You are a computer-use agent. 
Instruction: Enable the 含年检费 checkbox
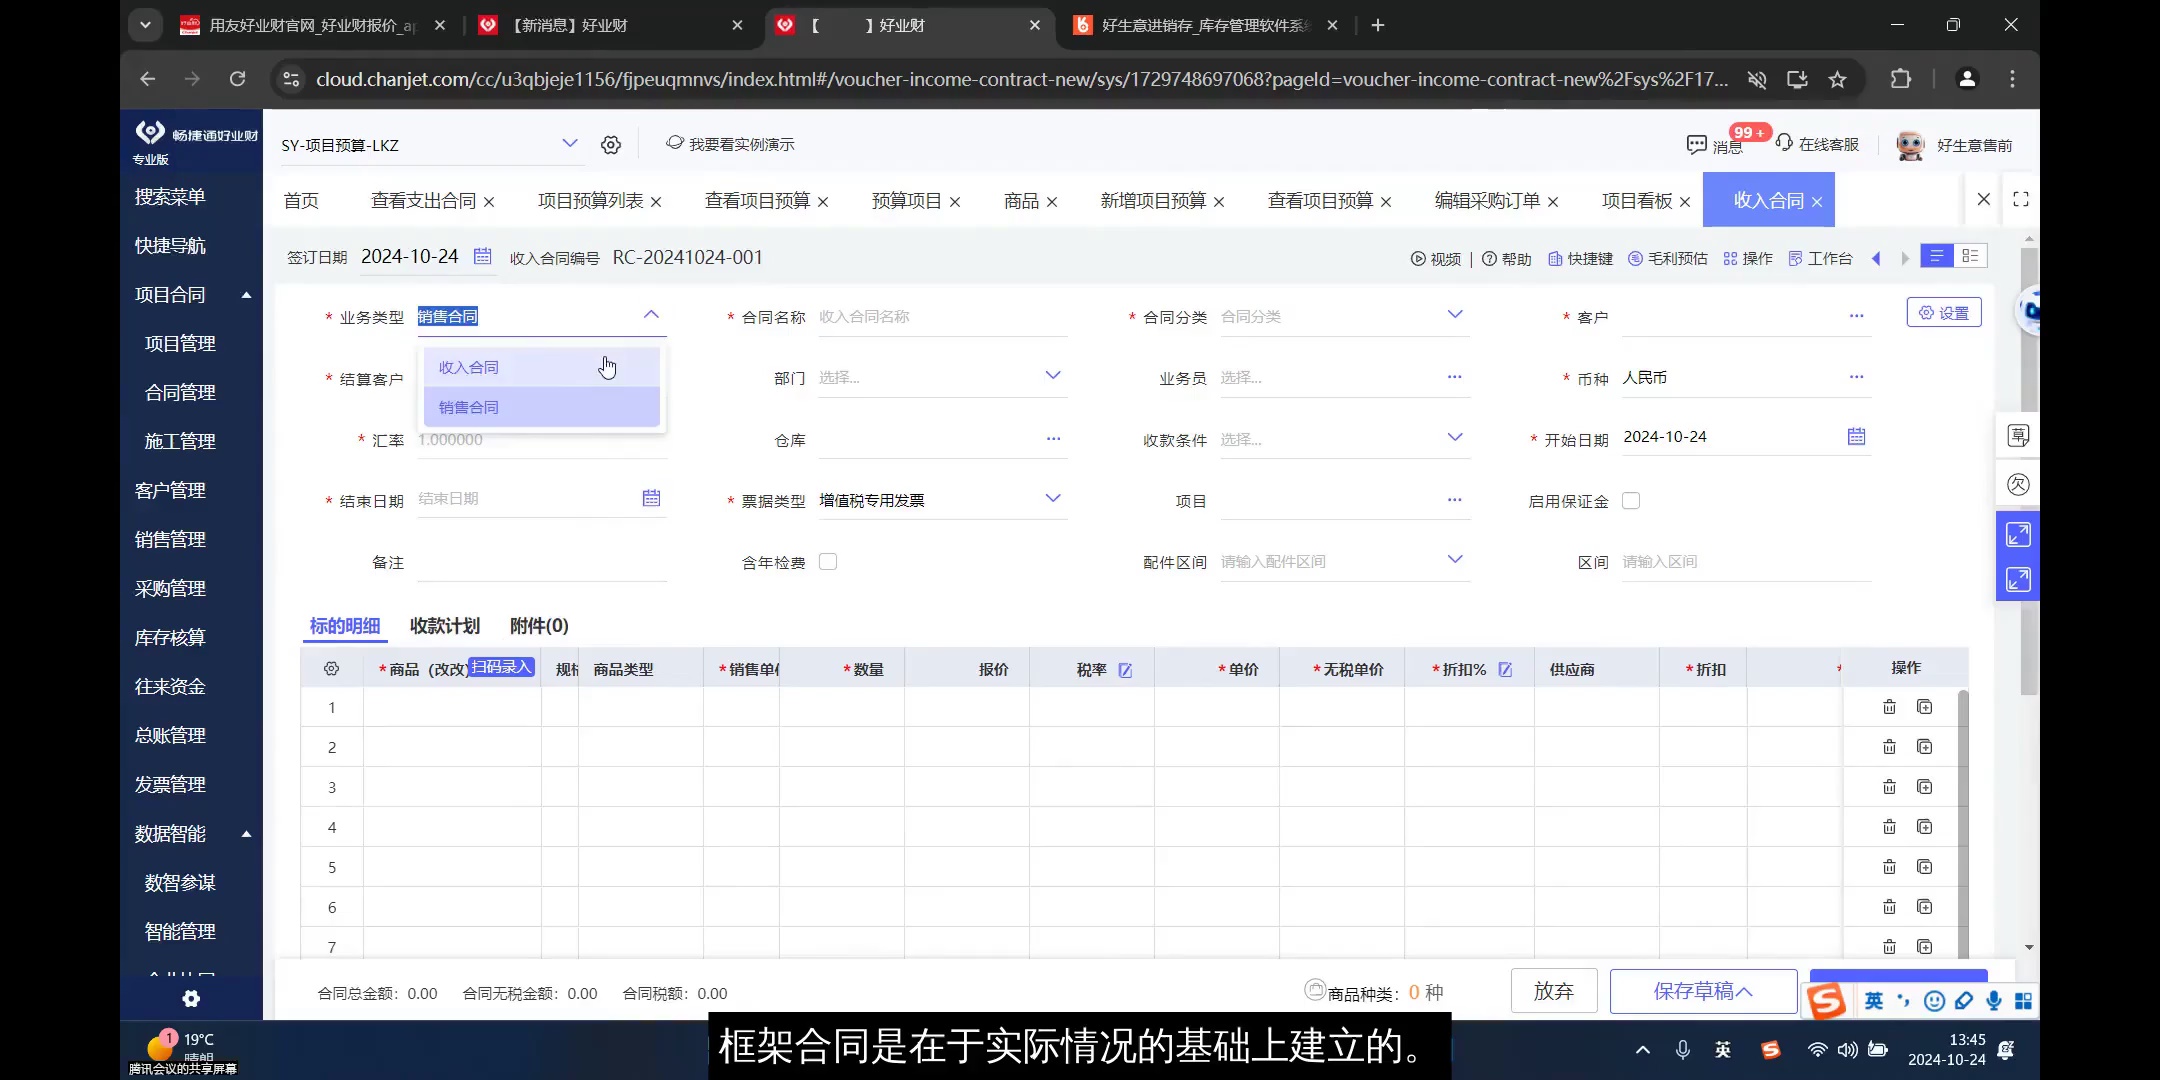tap(827, 561)
